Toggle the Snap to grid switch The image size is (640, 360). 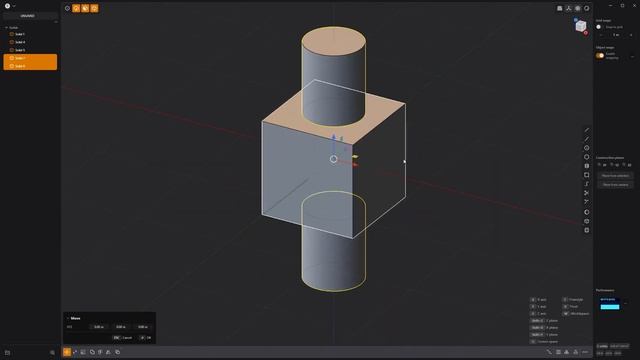coord(599,27)
